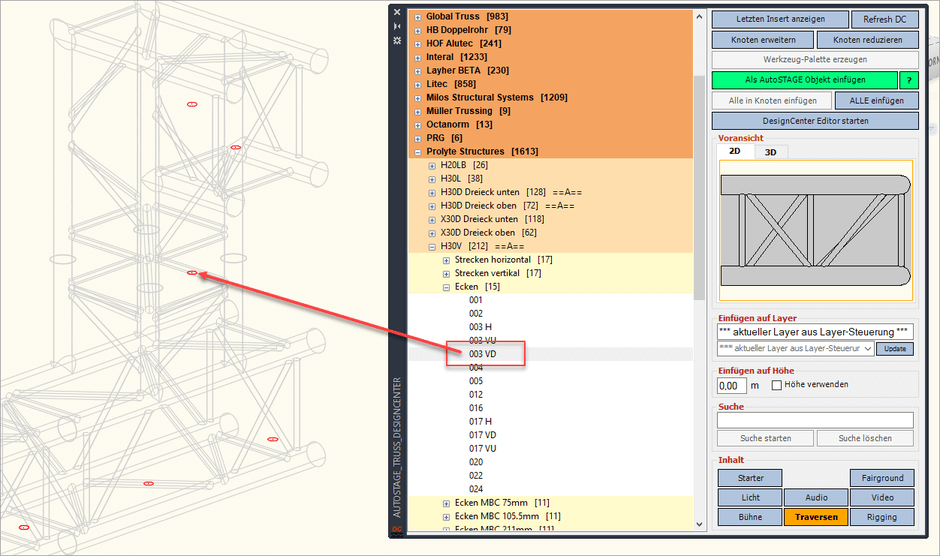Select Layher BETA [230] entry

pyautogui.click(x=468, y=70)
